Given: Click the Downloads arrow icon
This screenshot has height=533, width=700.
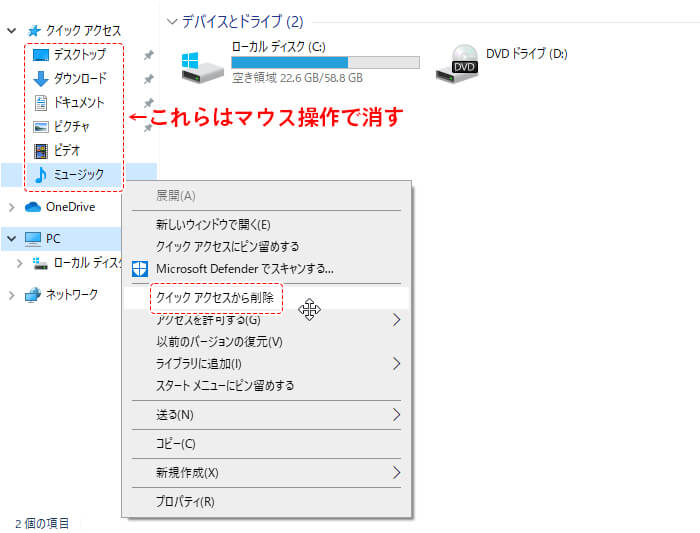Looking at the screenshot, I should [41, 79].
